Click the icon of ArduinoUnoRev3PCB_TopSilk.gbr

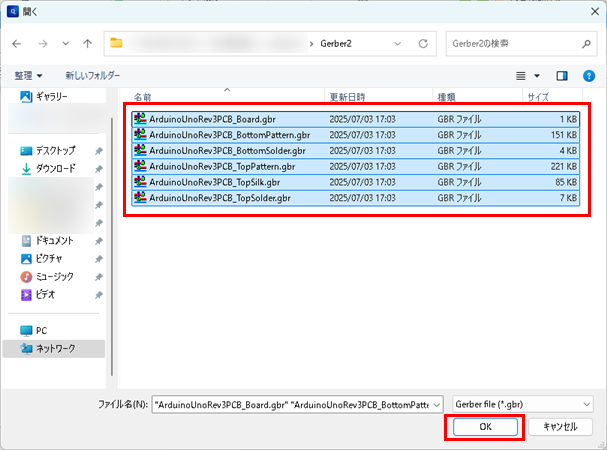140,182
